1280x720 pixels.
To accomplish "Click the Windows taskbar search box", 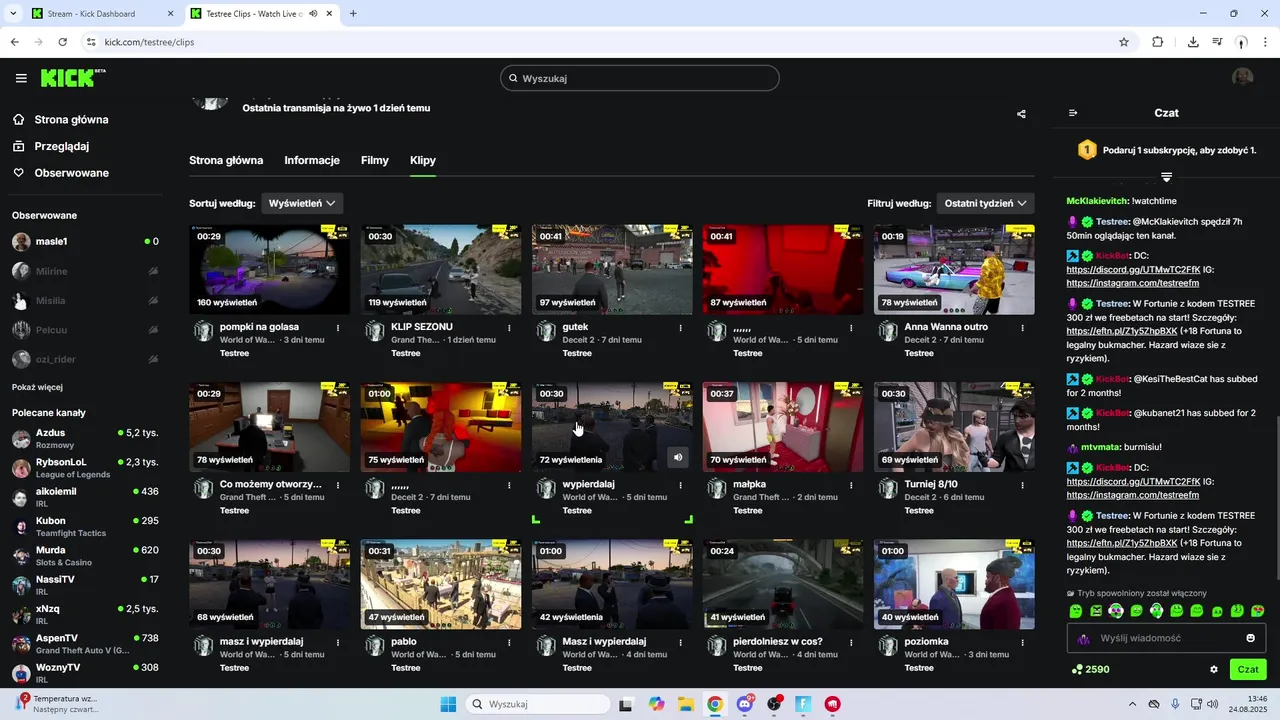I will point(538,704).
